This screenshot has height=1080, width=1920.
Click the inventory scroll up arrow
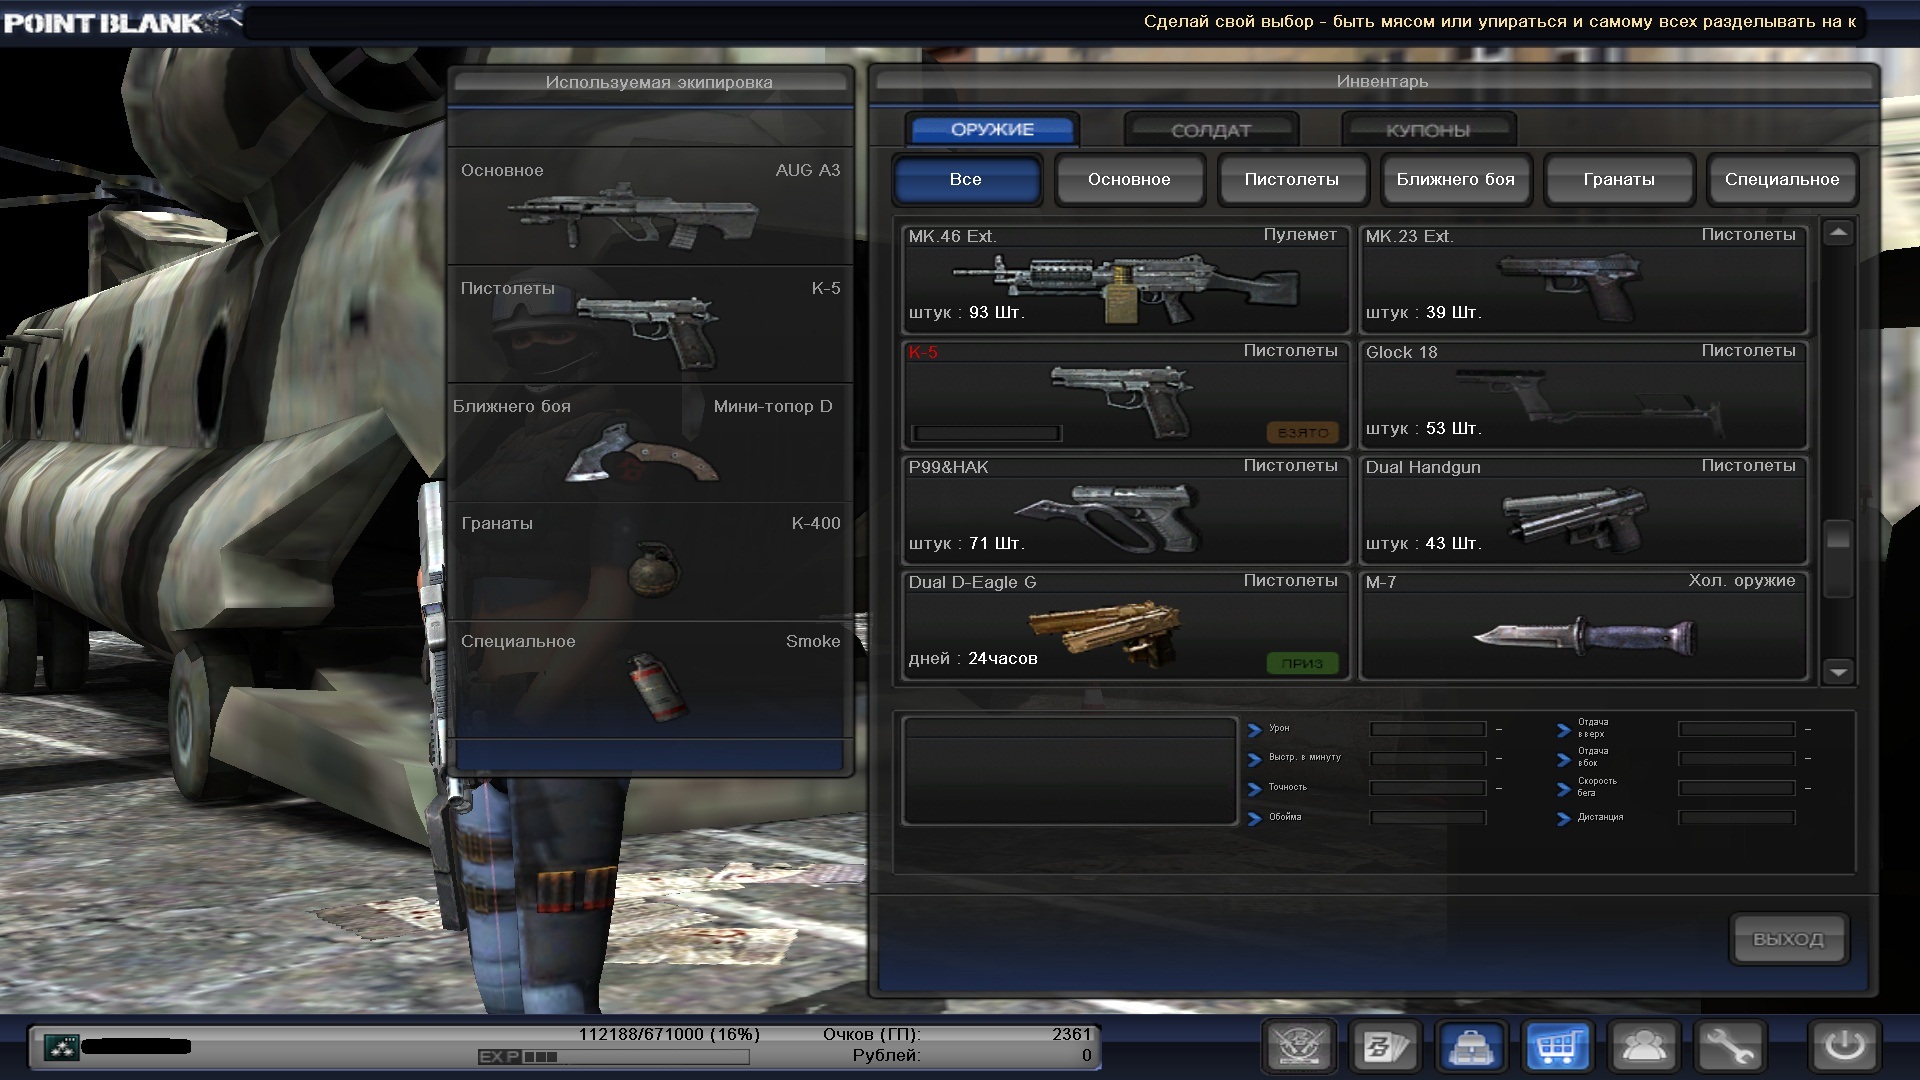point(1838,233)
